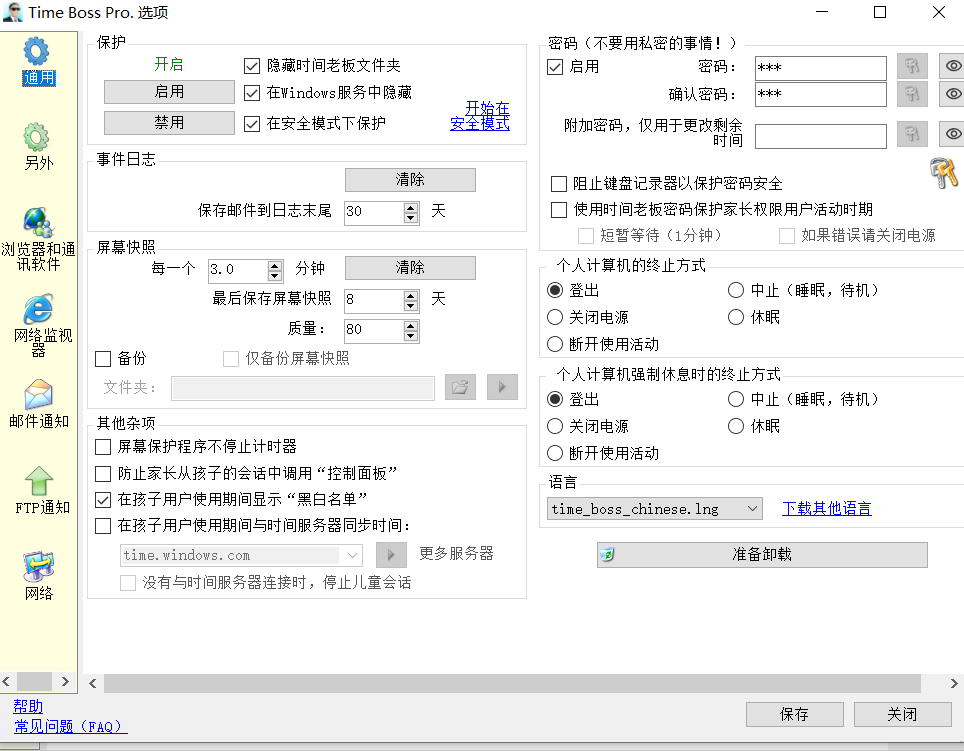
Task: Select 中止（睡眠，待机） under 个人计算机的终止方式
Action: click(736, 290)
